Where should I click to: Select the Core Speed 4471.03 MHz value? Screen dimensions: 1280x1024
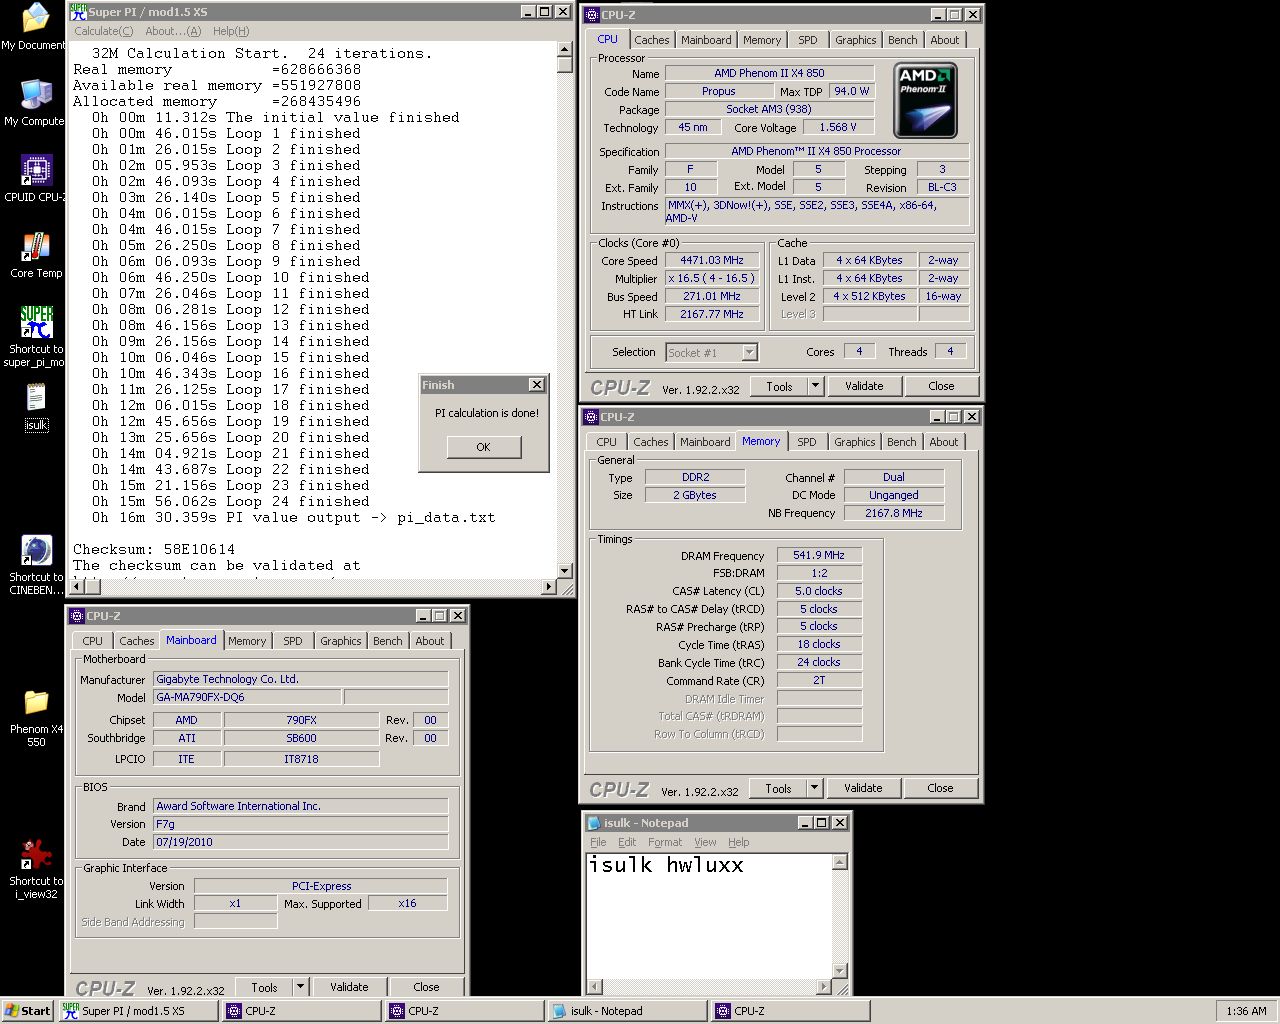[712, 260]
